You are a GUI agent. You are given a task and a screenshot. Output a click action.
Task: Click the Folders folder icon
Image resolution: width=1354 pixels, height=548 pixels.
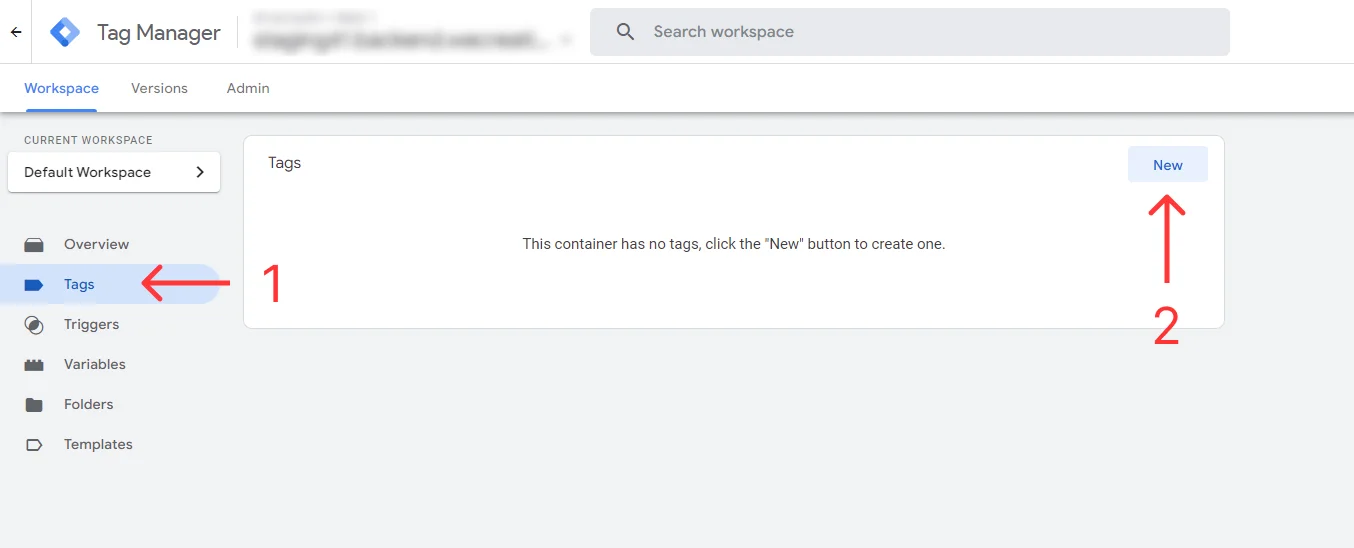(34, 405)
